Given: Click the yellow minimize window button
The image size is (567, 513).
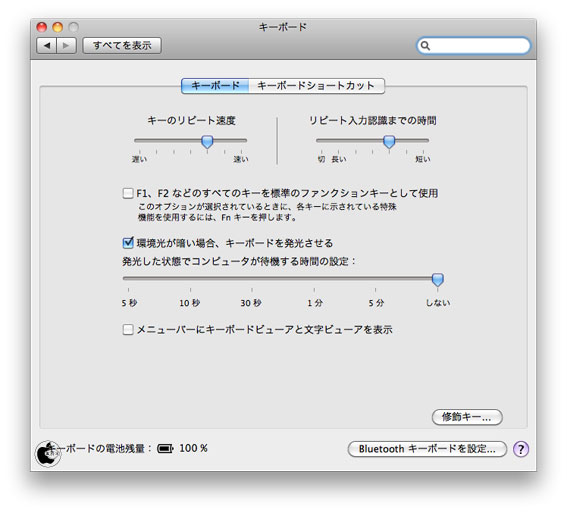Looking at the screenshot, I should click(58, 27).
